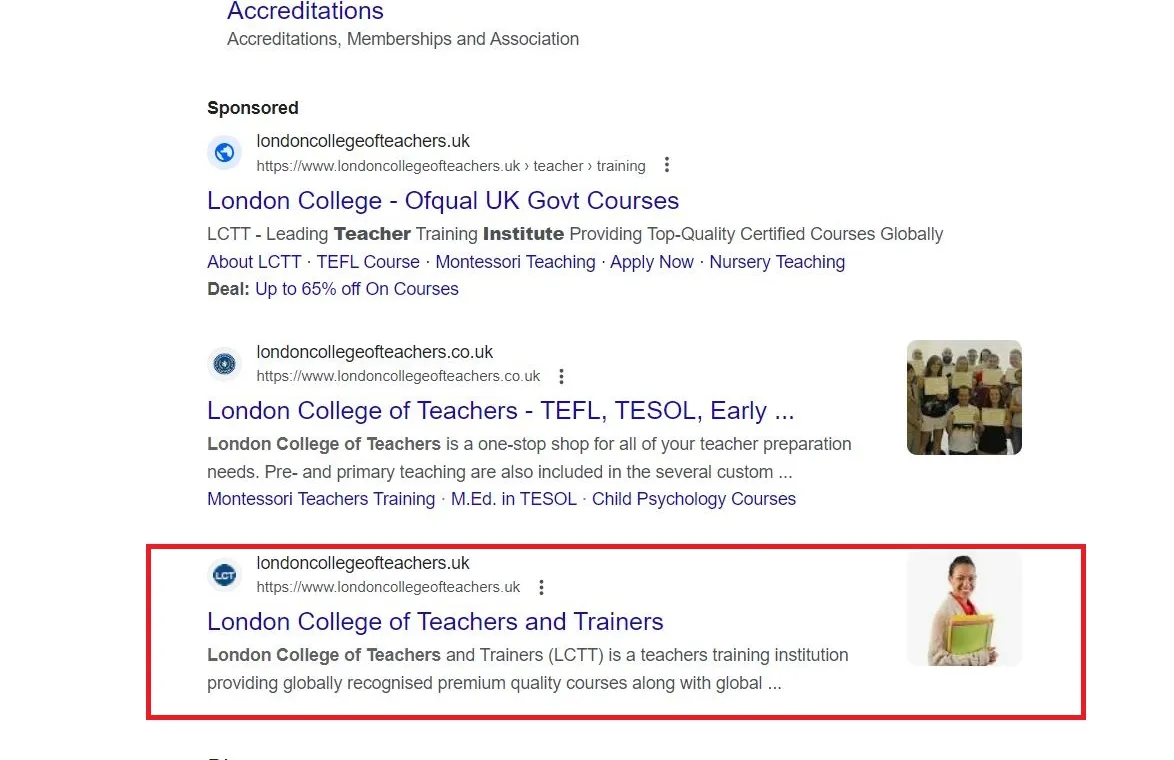Viewport: 1174px width, 760px height.
Task: Open London College of Teachers - TEFL, TESOL title
Action: pos(500,411)
